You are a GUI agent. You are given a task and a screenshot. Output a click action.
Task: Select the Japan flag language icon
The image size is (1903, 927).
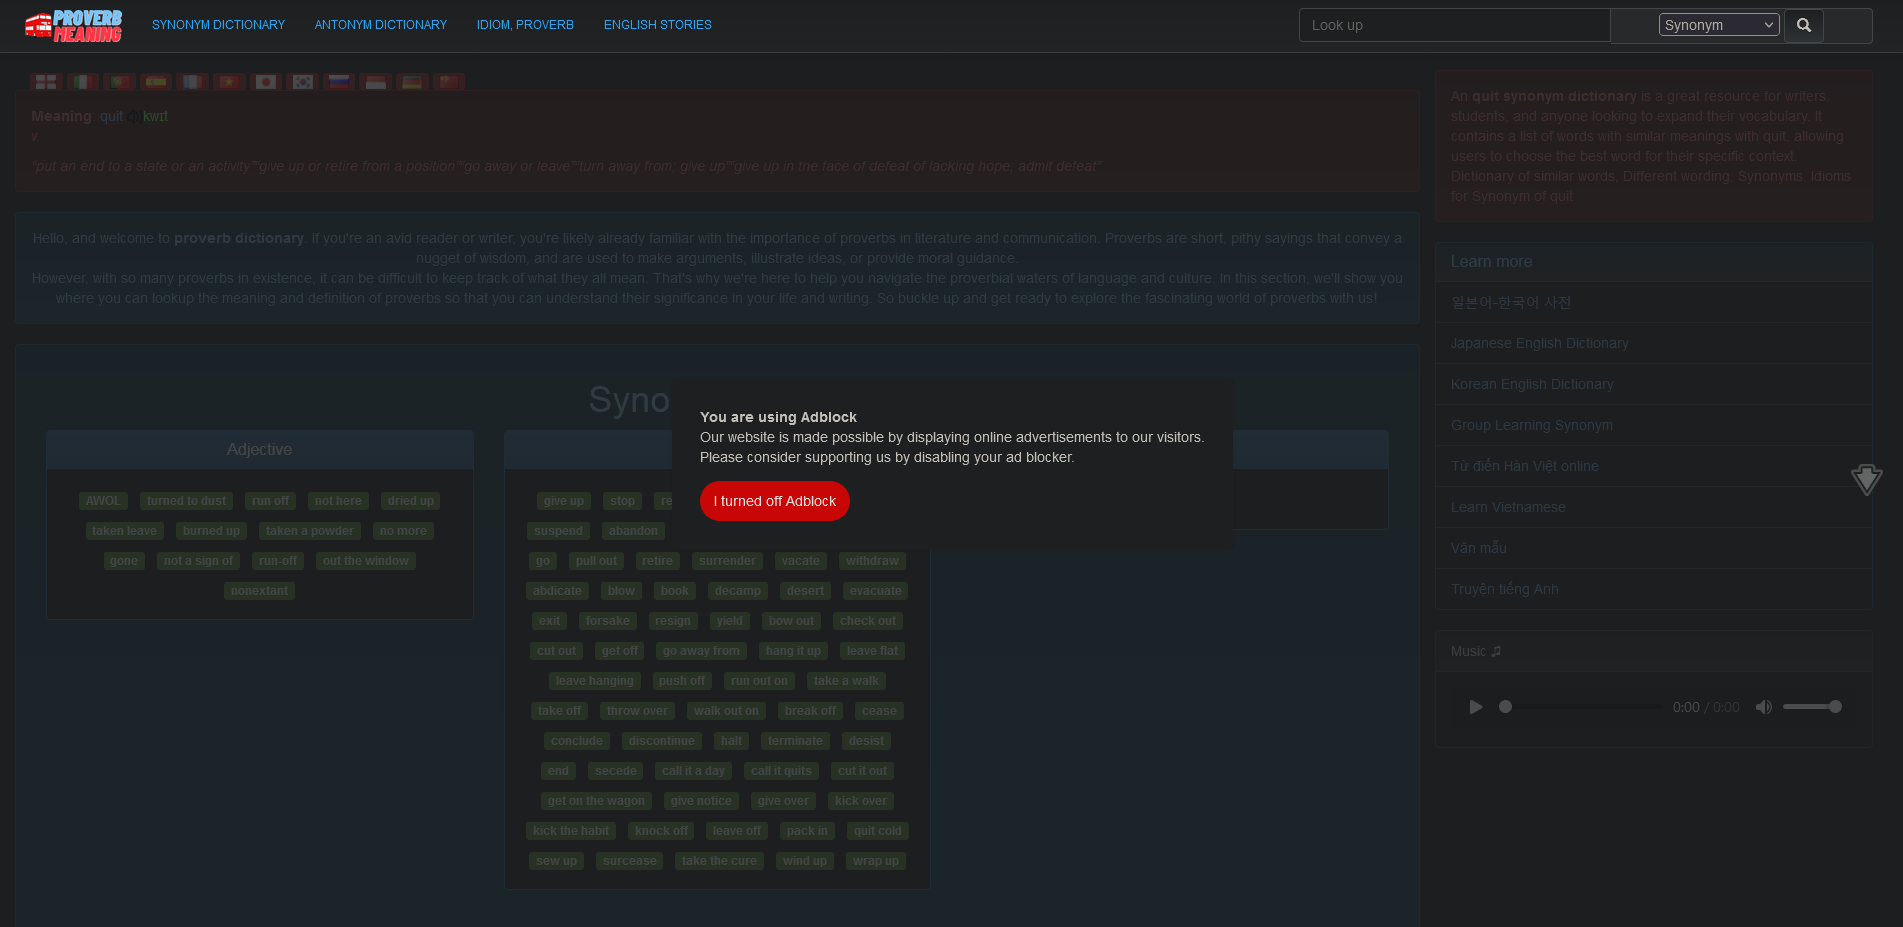pyautogui.click(x=266, y=81)
